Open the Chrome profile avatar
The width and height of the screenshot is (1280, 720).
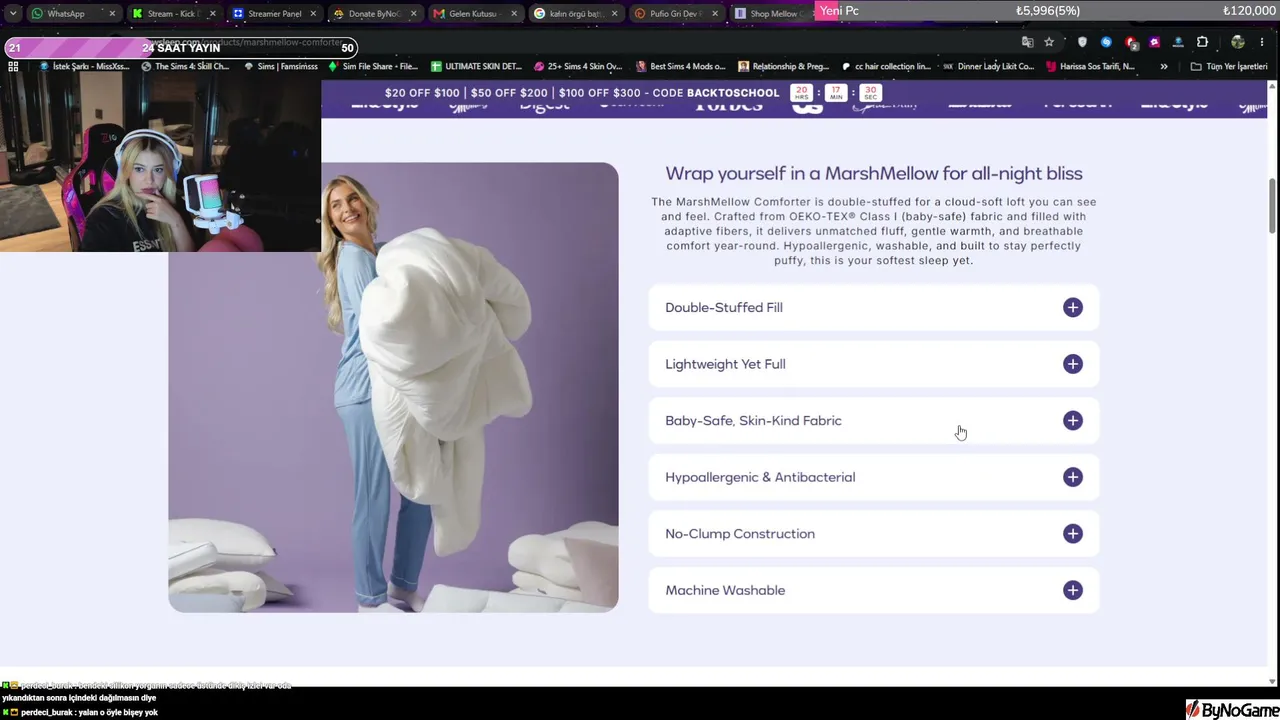point(1238,42)
